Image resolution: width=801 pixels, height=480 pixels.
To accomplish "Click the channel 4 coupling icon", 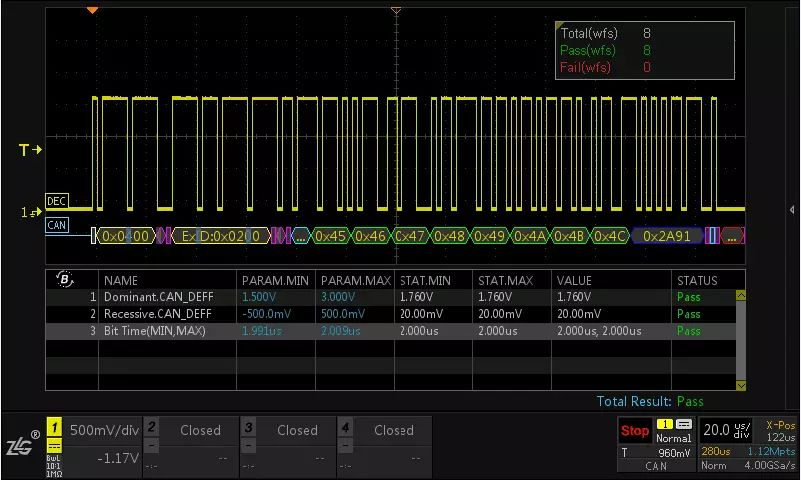I will [x=345, y=446].
